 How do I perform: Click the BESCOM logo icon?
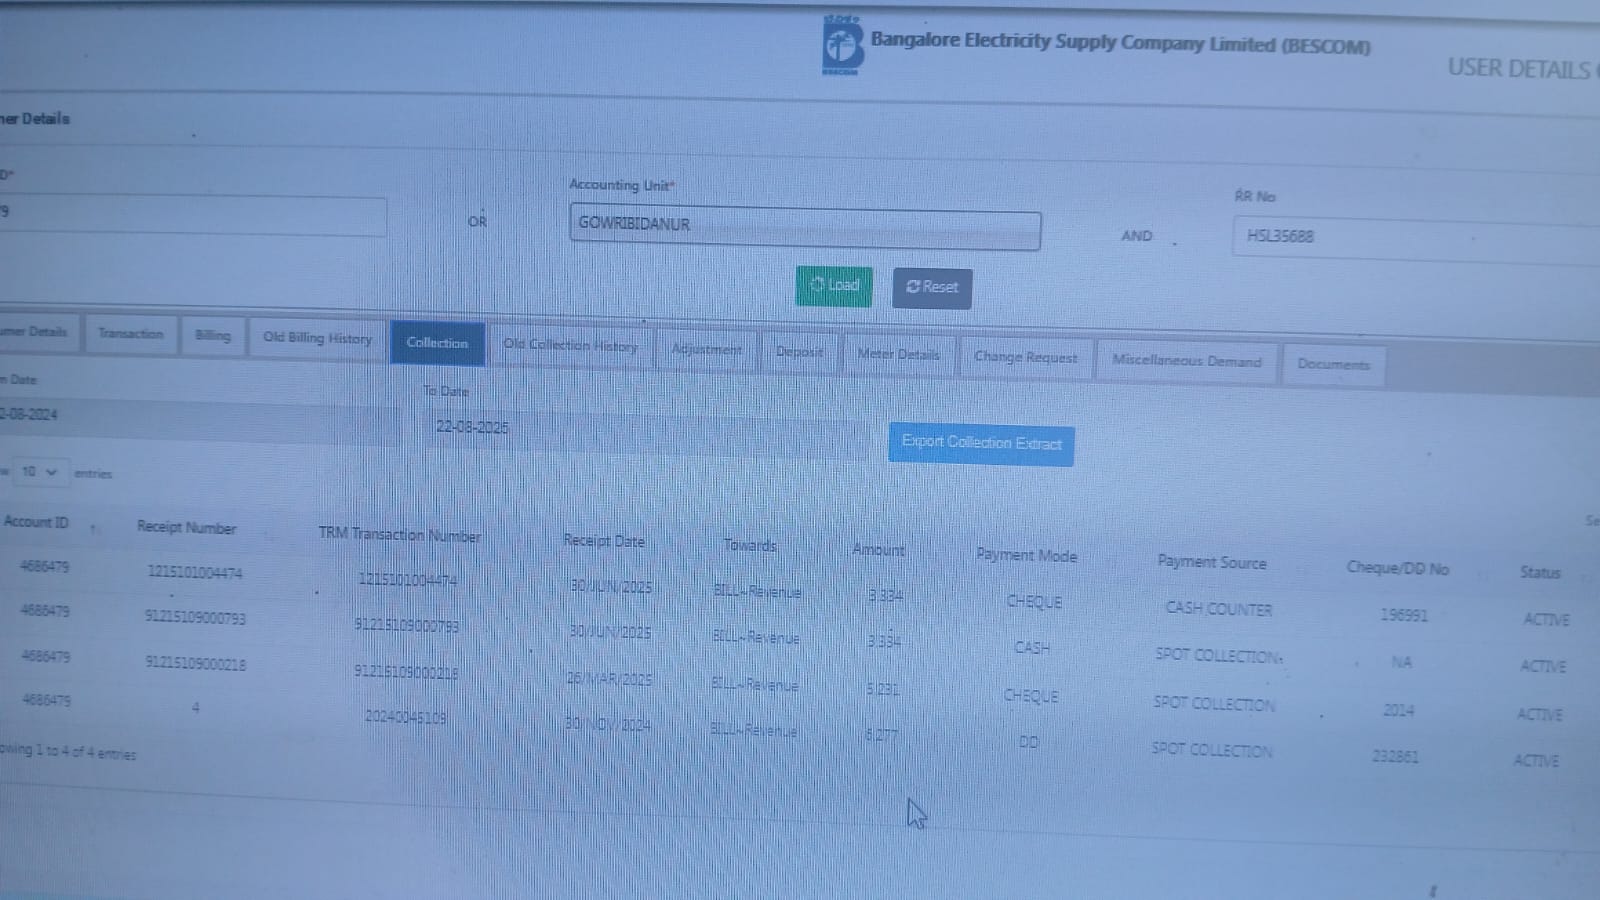coord(841,45)
